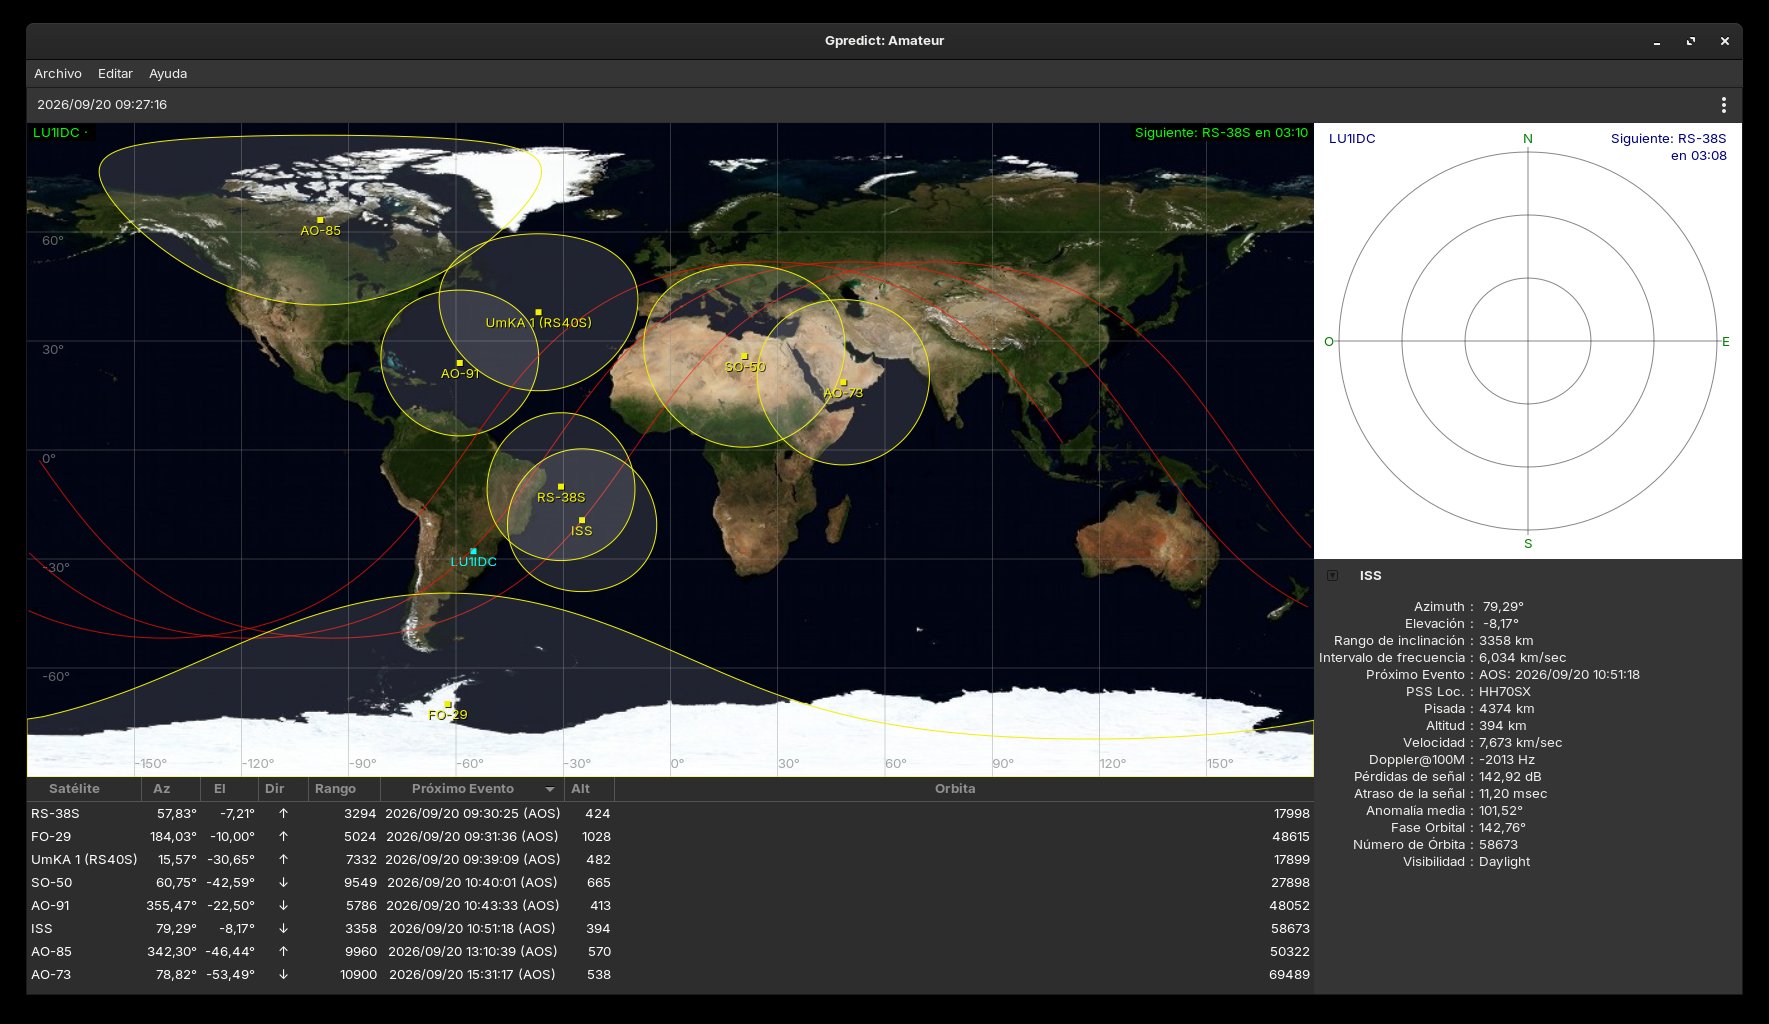Open the ISS satellite selector dropdown arrow
The height and width of the screenshot is (1024, 1769).
tap(1332, 576)
